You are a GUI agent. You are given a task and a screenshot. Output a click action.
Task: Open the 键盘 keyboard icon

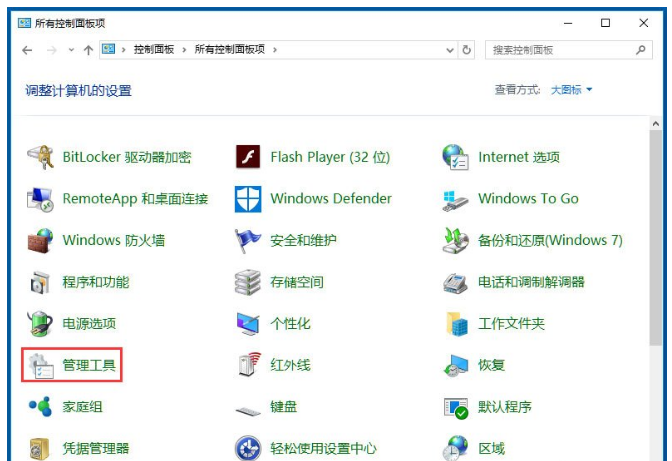[x=248, y=411]
